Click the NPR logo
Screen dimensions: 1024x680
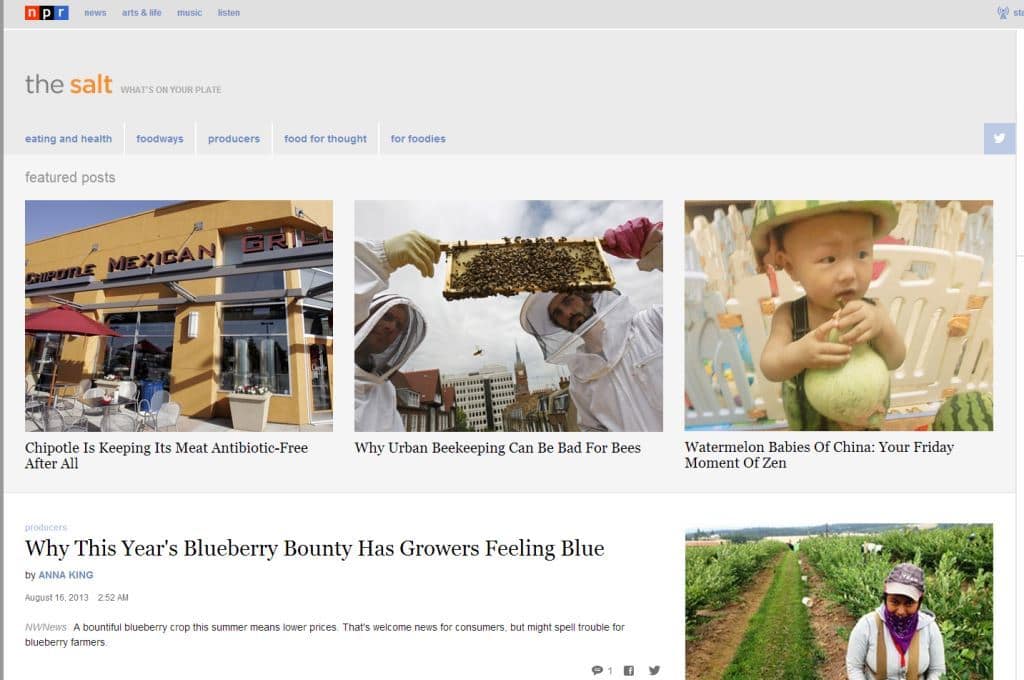[x=46, y=12]
